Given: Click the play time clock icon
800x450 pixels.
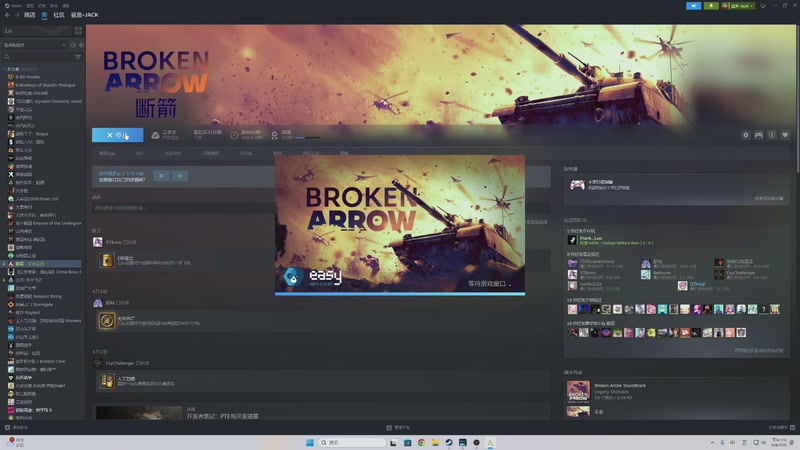Looking at the screenshot, I should (x=234, y=135).
